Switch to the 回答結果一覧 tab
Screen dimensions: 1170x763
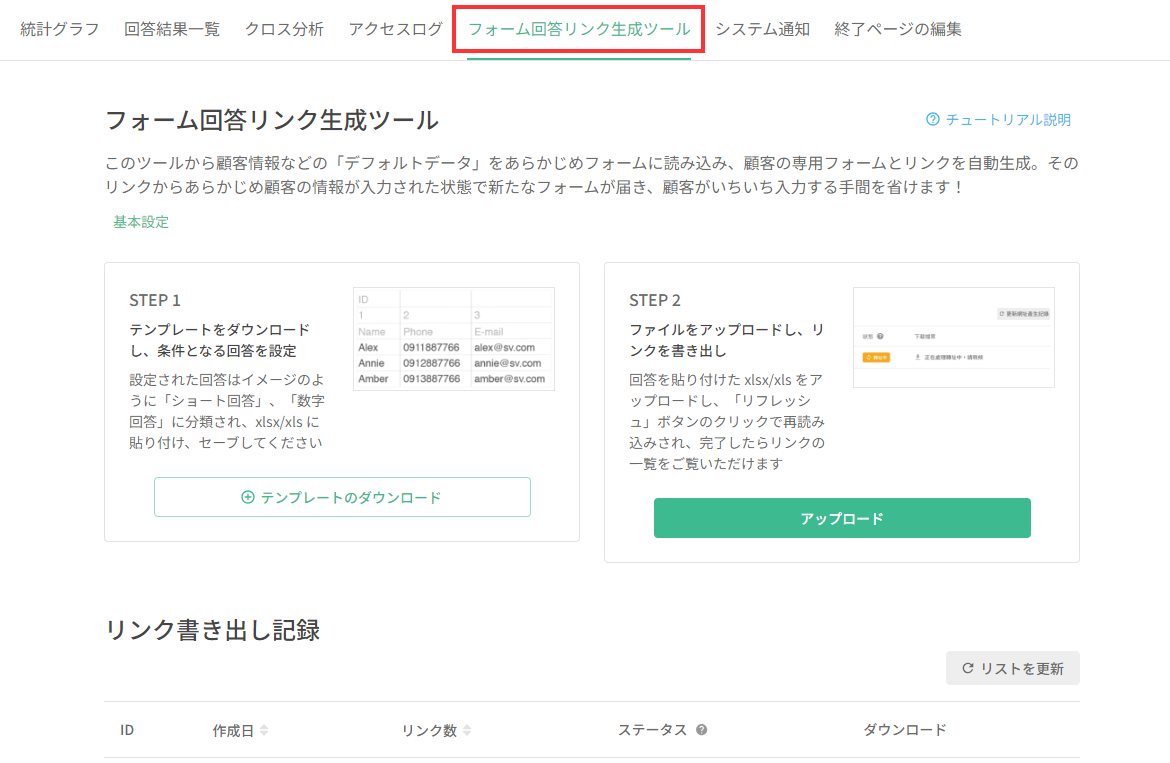pyautogui.click(x=172, y=29)
